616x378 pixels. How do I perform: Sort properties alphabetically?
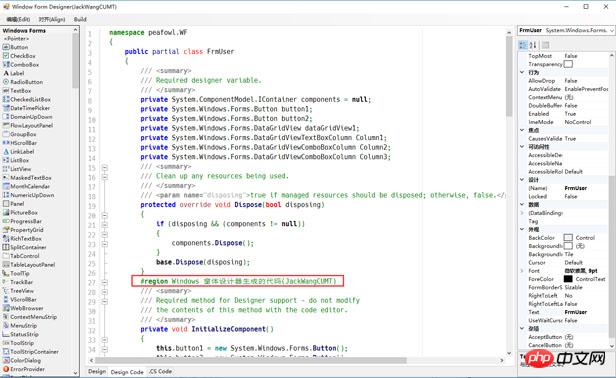(533, 45)
